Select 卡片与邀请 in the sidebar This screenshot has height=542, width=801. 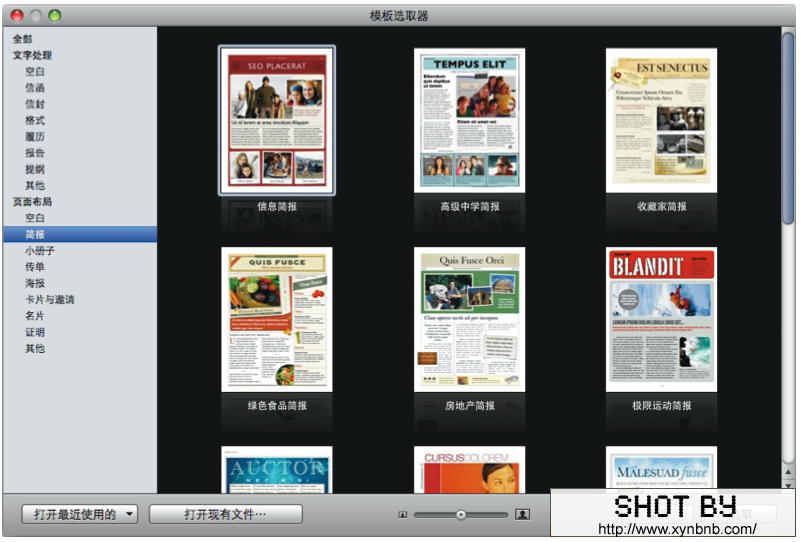coord(50,299)
